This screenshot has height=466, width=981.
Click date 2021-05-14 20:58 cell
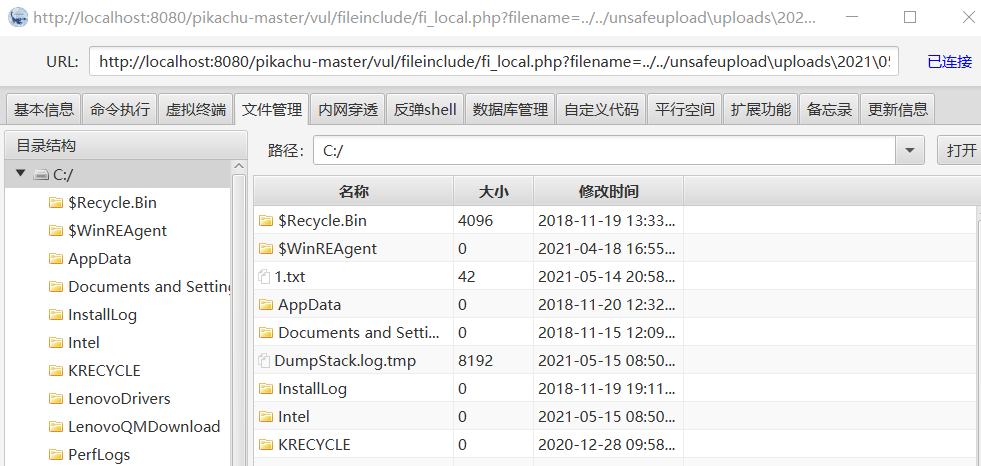pos(607,276)
